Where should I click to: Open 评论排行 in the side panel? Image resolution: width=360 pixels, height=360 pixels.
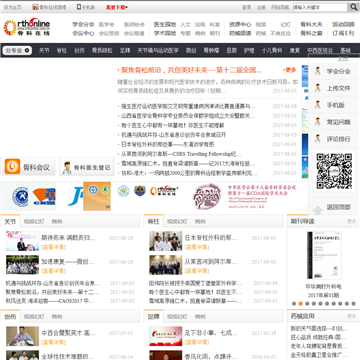click(x=338, y=139)
